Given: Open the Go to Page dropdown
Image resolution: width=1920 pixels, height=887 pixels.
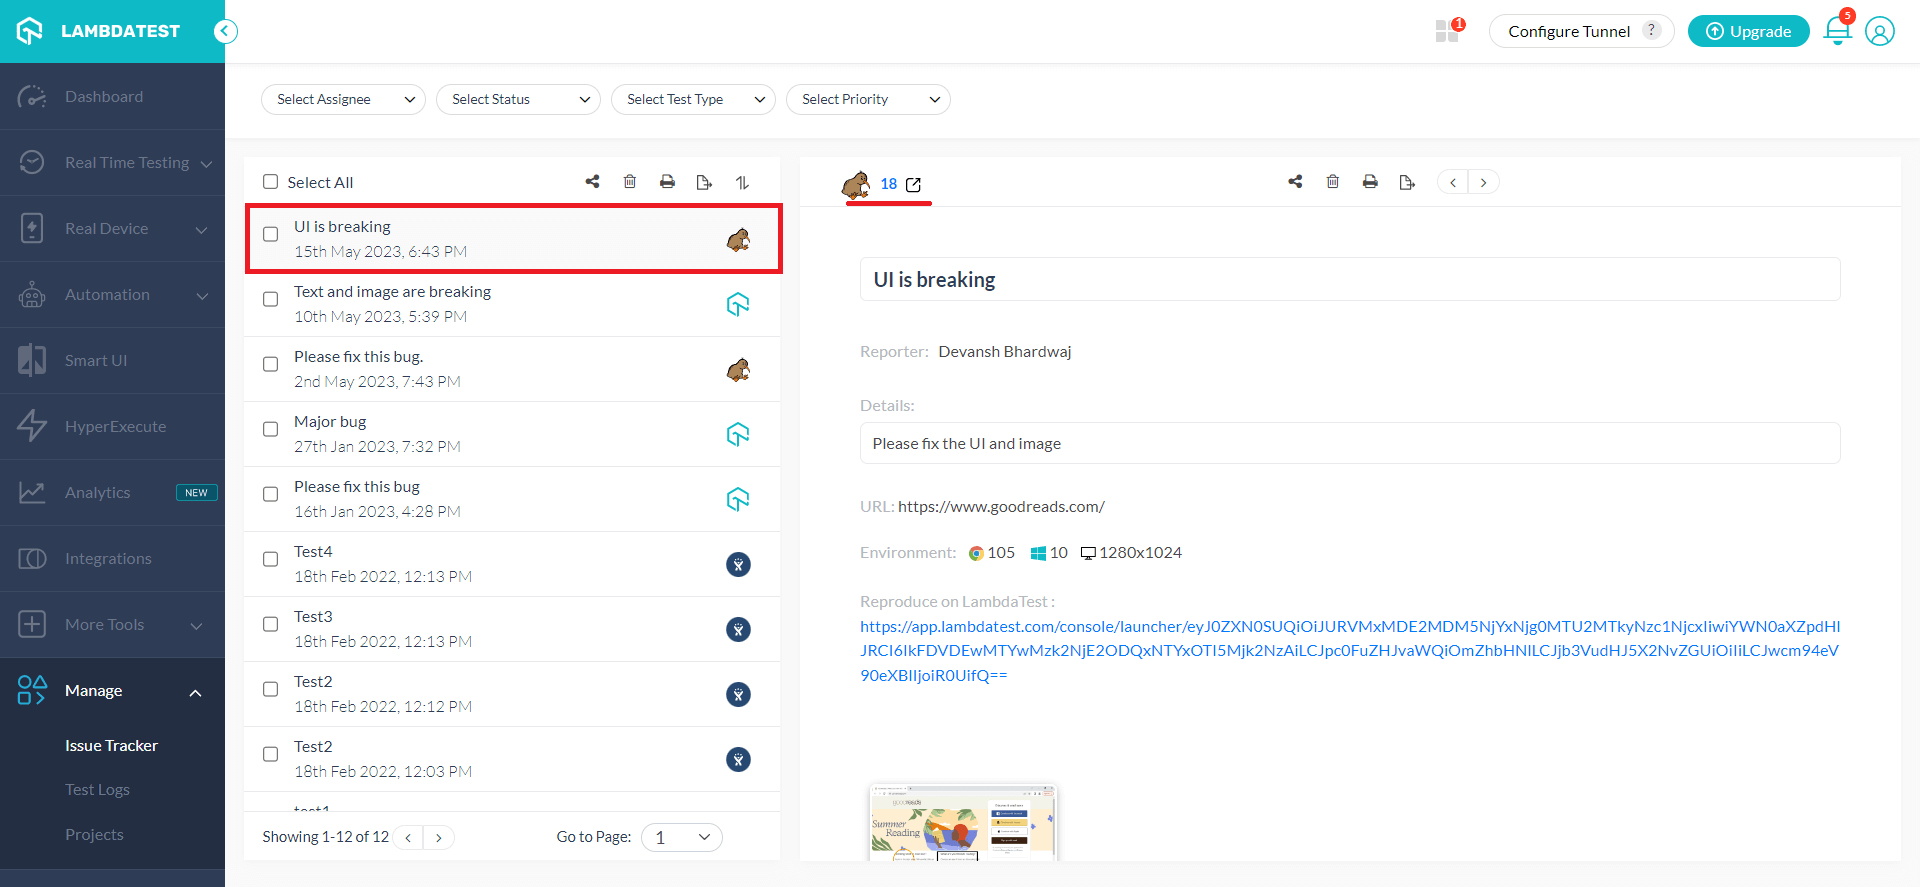Looking at the screenshot, I should pos(682,837).
